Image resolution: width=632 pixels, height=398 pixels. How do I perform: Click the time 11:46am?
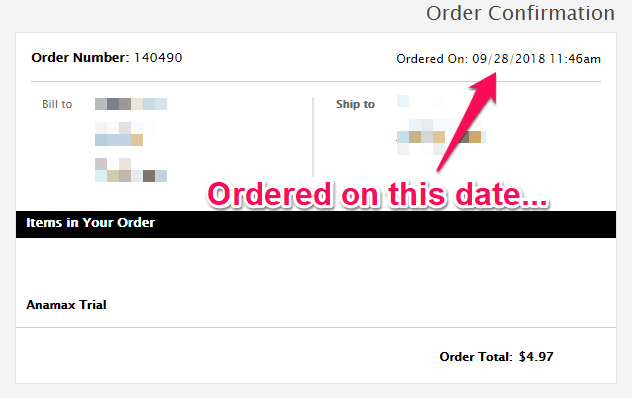click(575, 59)
